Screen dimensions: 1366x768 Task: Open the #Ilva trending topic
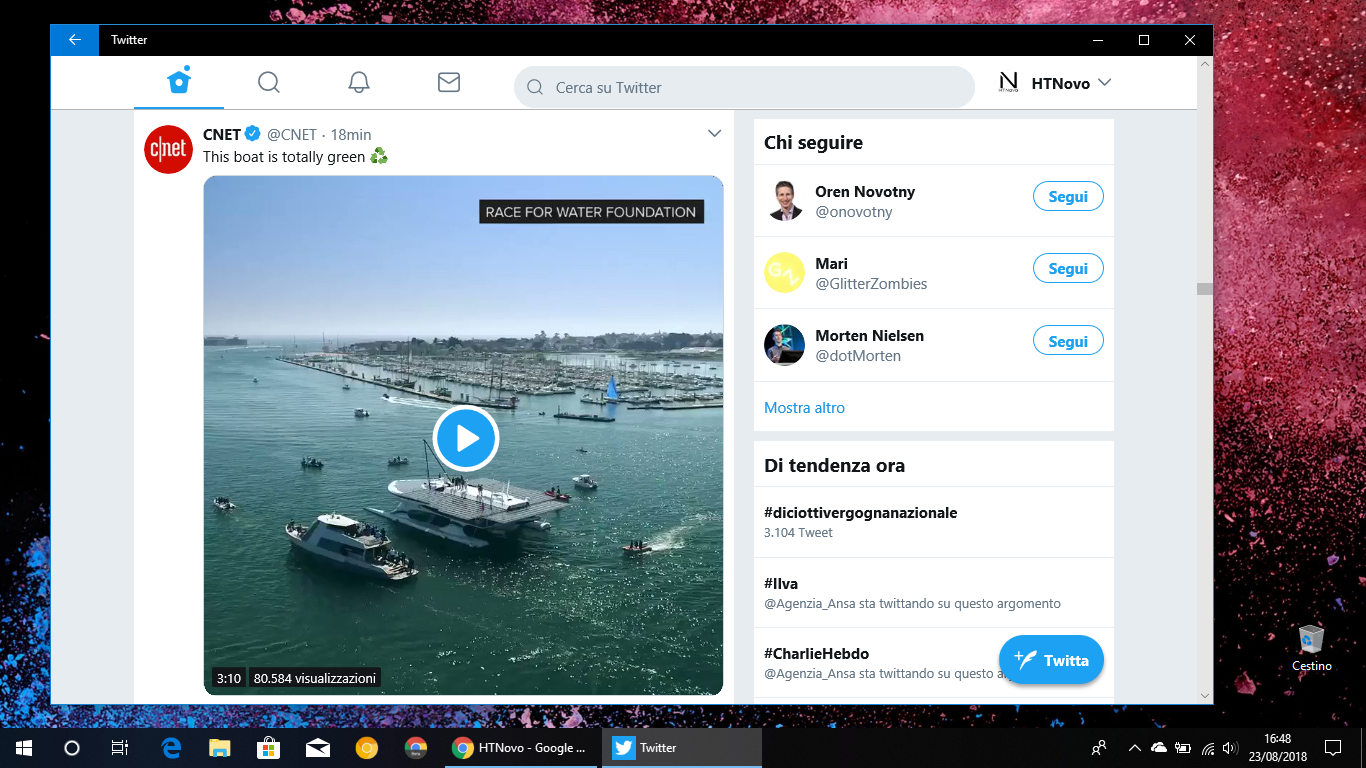(781, 584)
